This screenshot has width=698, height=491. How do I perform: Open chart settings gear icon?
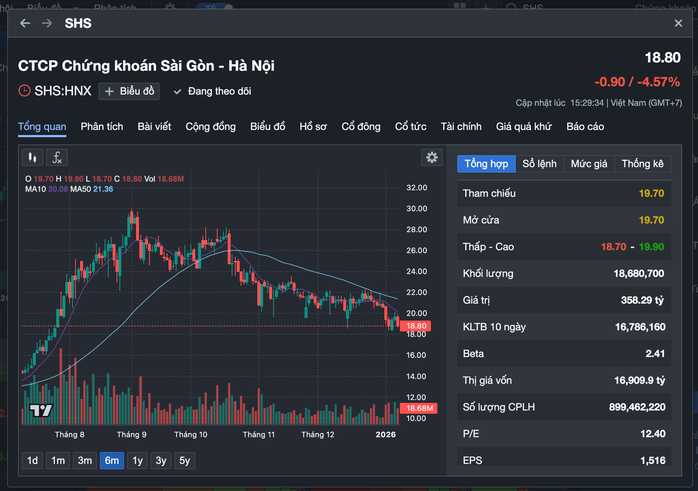click(x=431, y=157)
